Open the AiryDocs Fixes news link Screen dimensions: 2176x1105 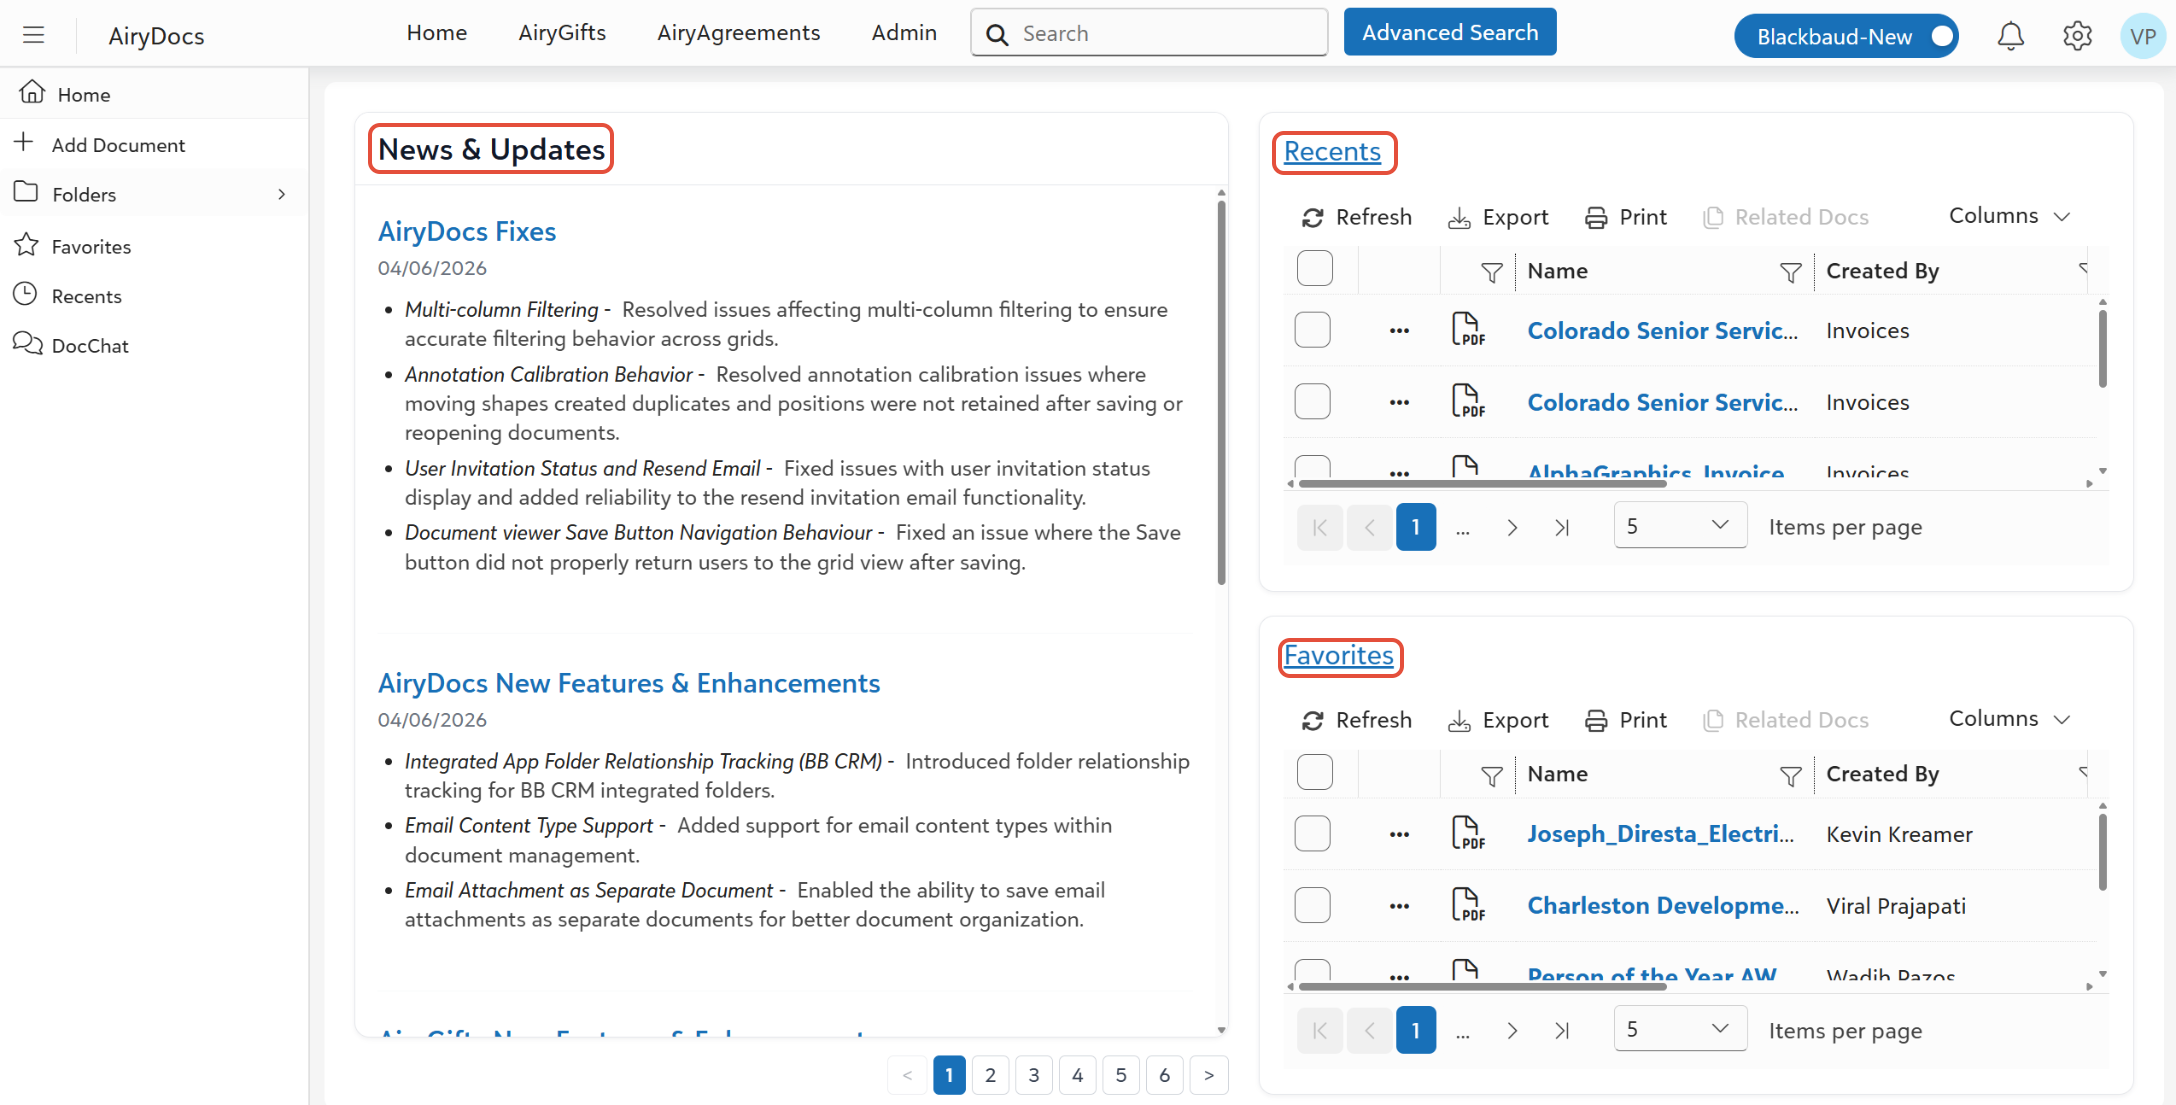467,232
